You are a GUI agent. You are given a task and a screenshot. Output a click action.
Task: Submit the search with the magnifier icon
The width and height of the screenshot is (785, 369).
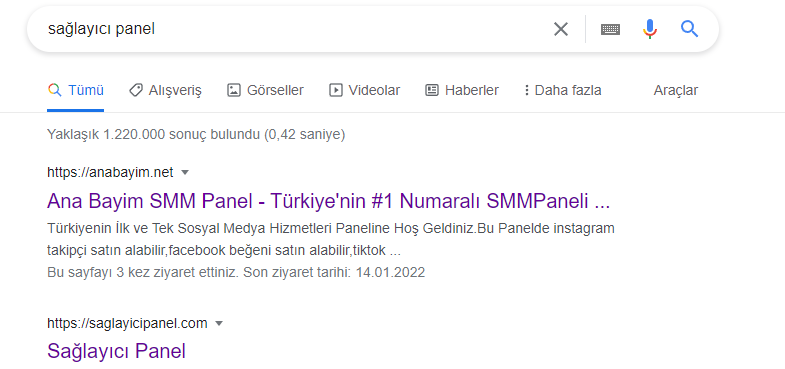pos(689,29)
